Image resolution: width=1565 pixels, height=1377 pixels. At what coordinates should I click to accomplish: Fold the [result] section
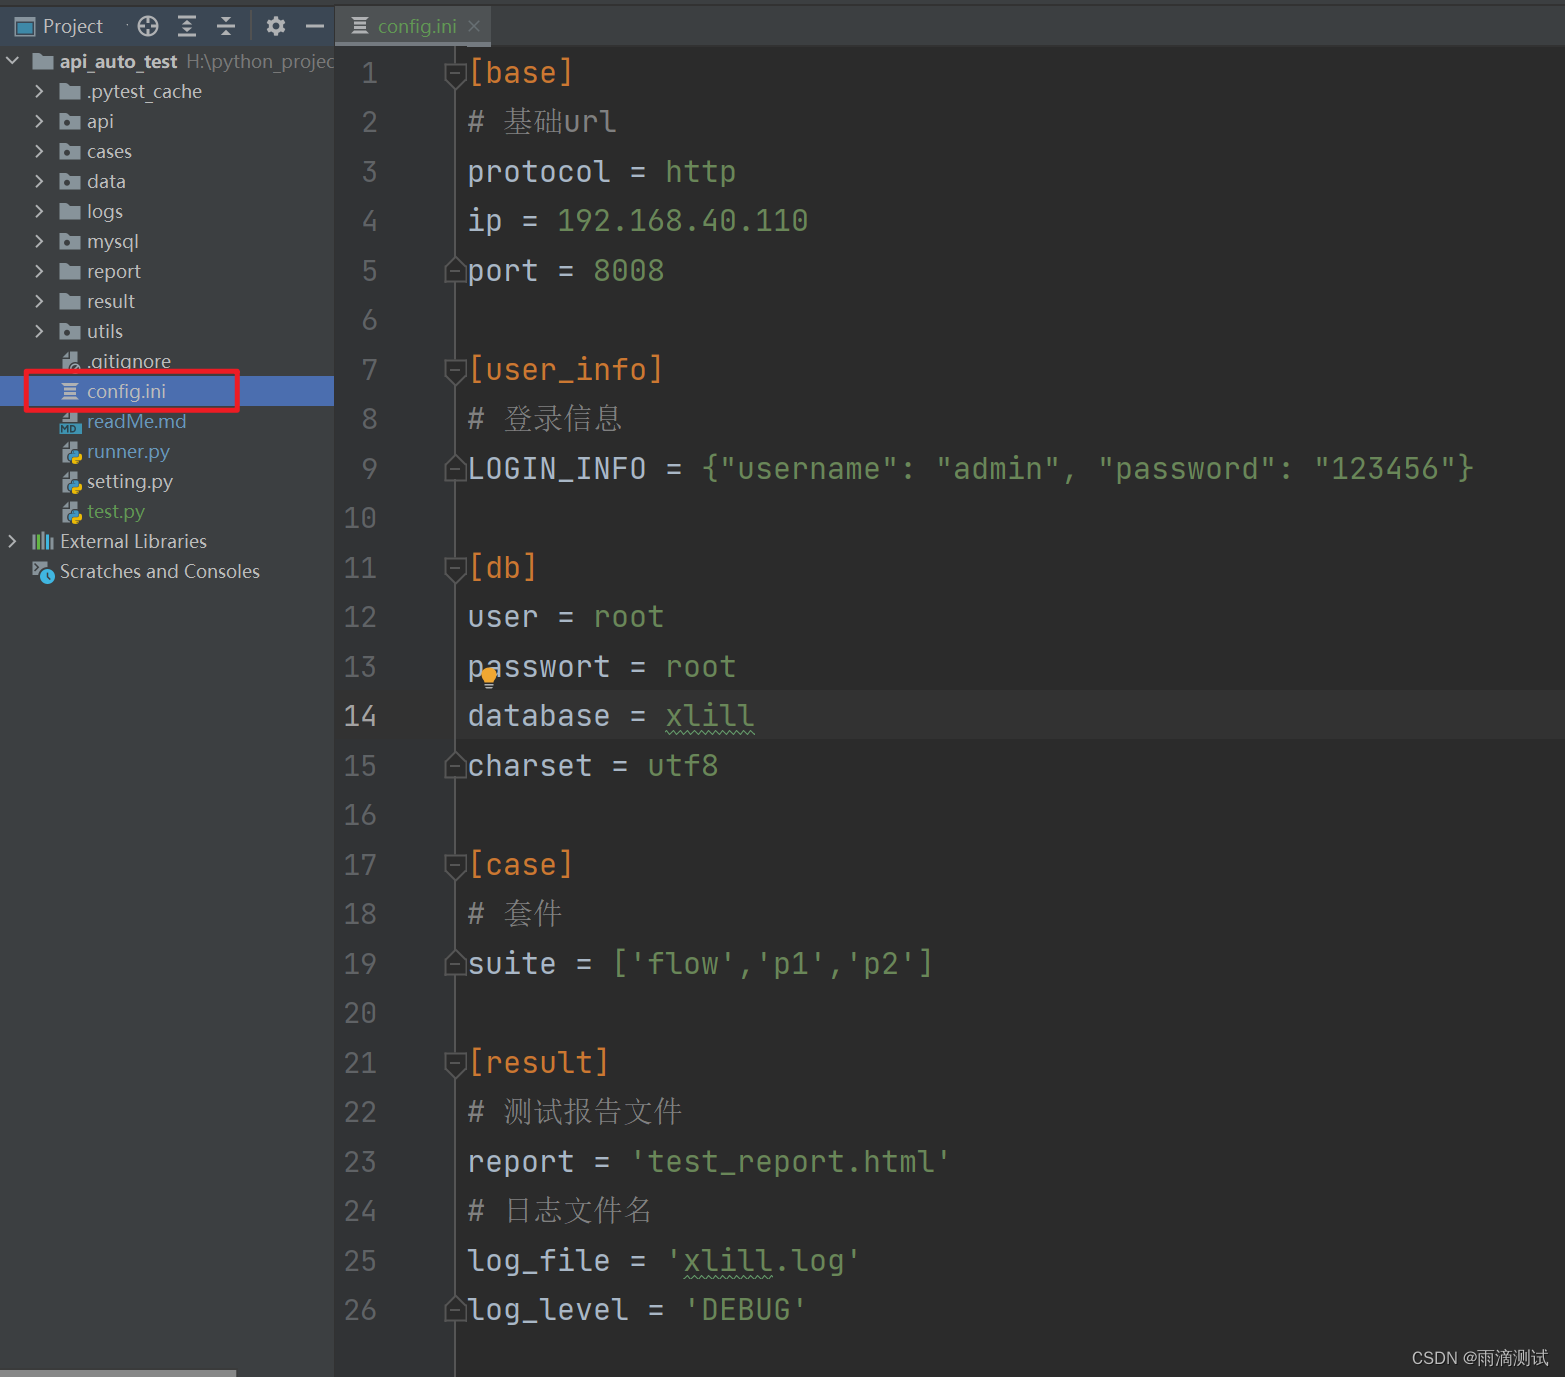455,1063
